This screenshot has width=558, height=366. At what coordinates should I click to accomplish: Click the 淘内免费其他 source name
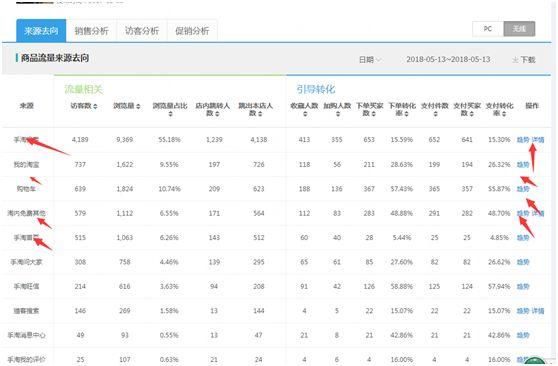[26, 213]
